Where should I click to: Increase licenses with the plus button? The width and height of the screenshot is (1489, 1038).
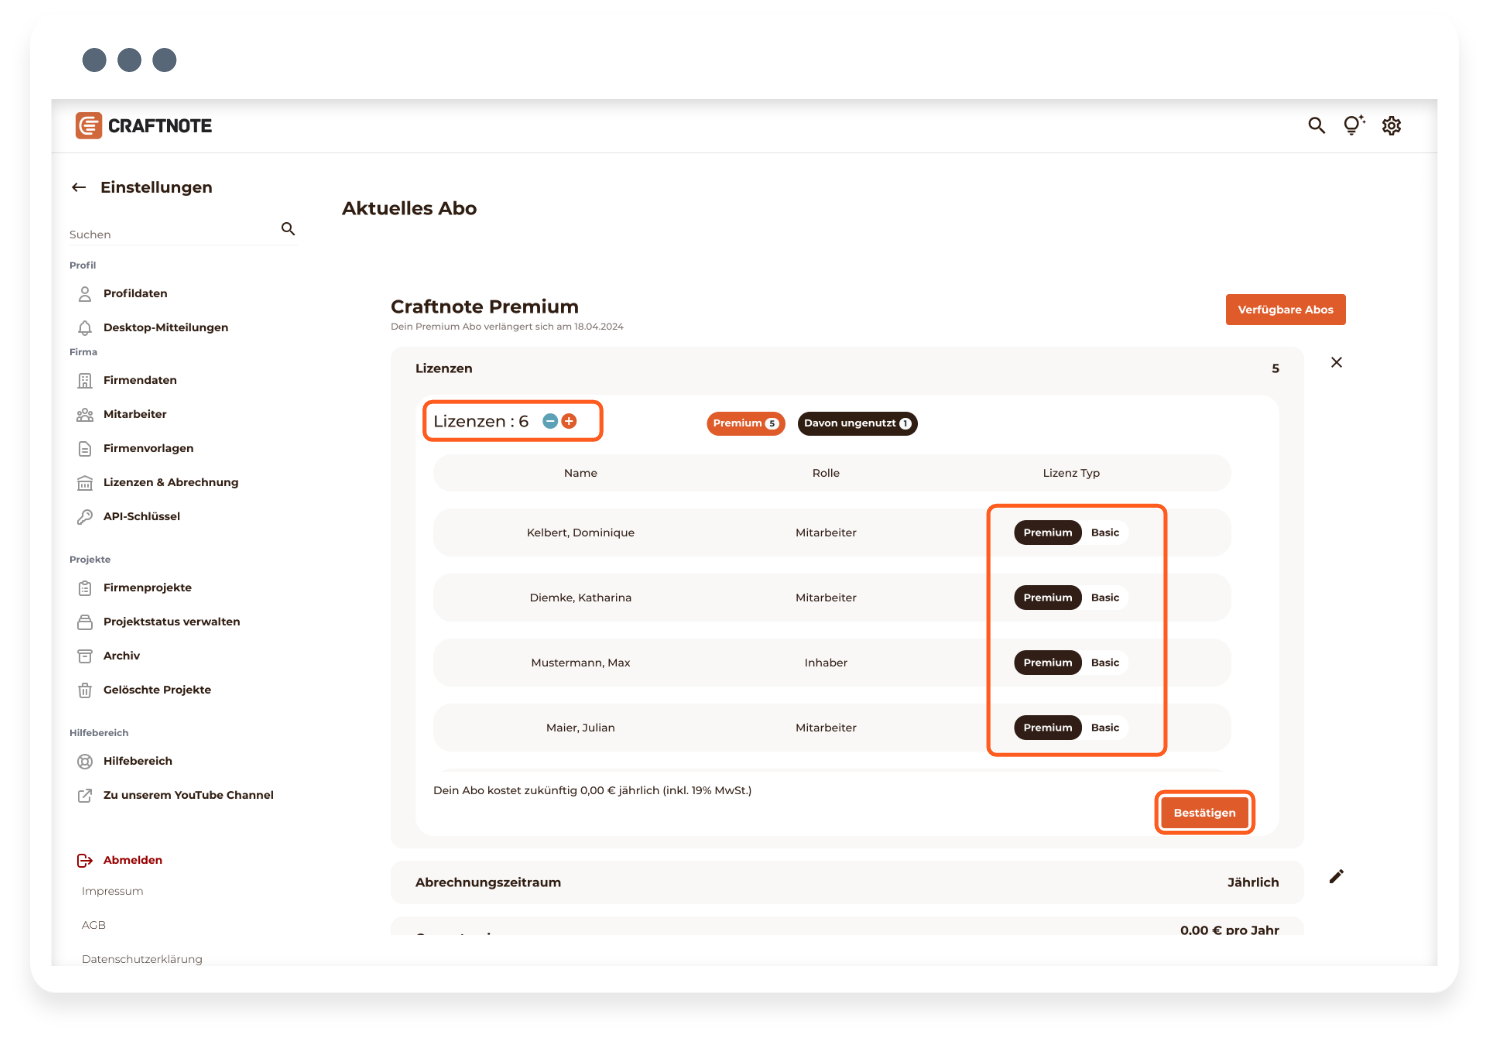tap(569, 421)
